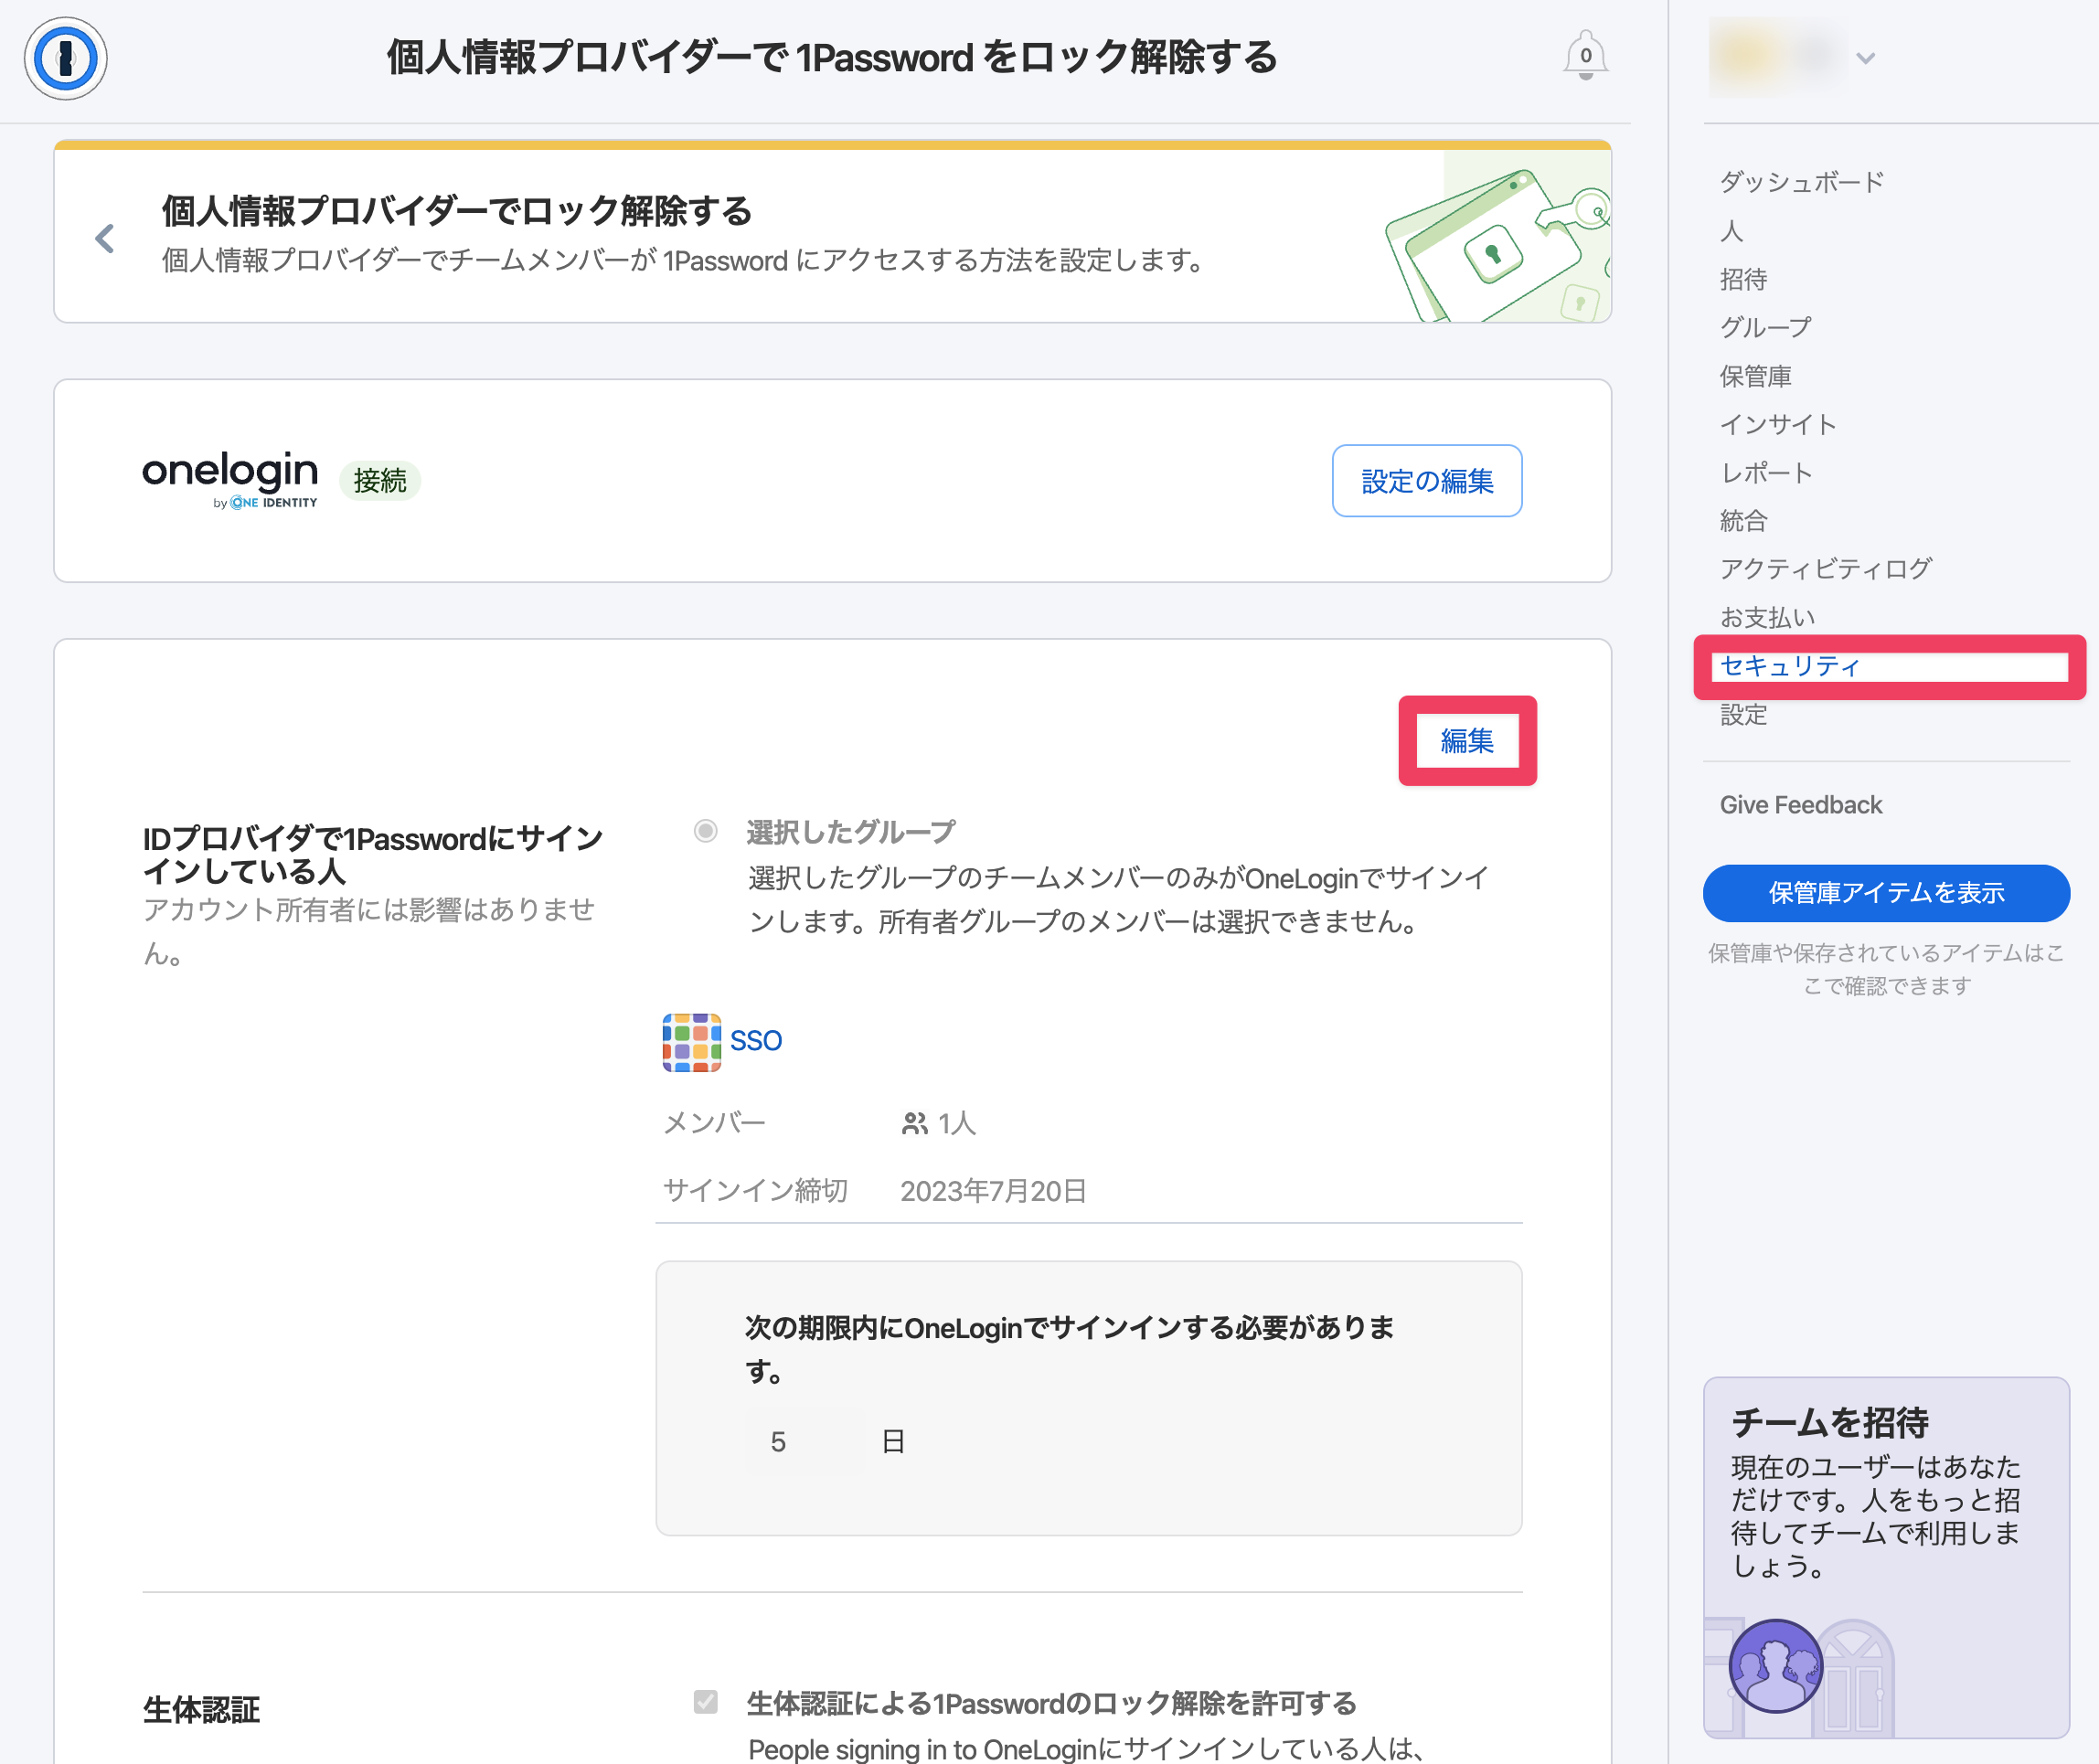The image size is (2099, 1764).
Task: Toggle the 生体認証 unlock permission checkbox
Action: tap(705, 1702)
